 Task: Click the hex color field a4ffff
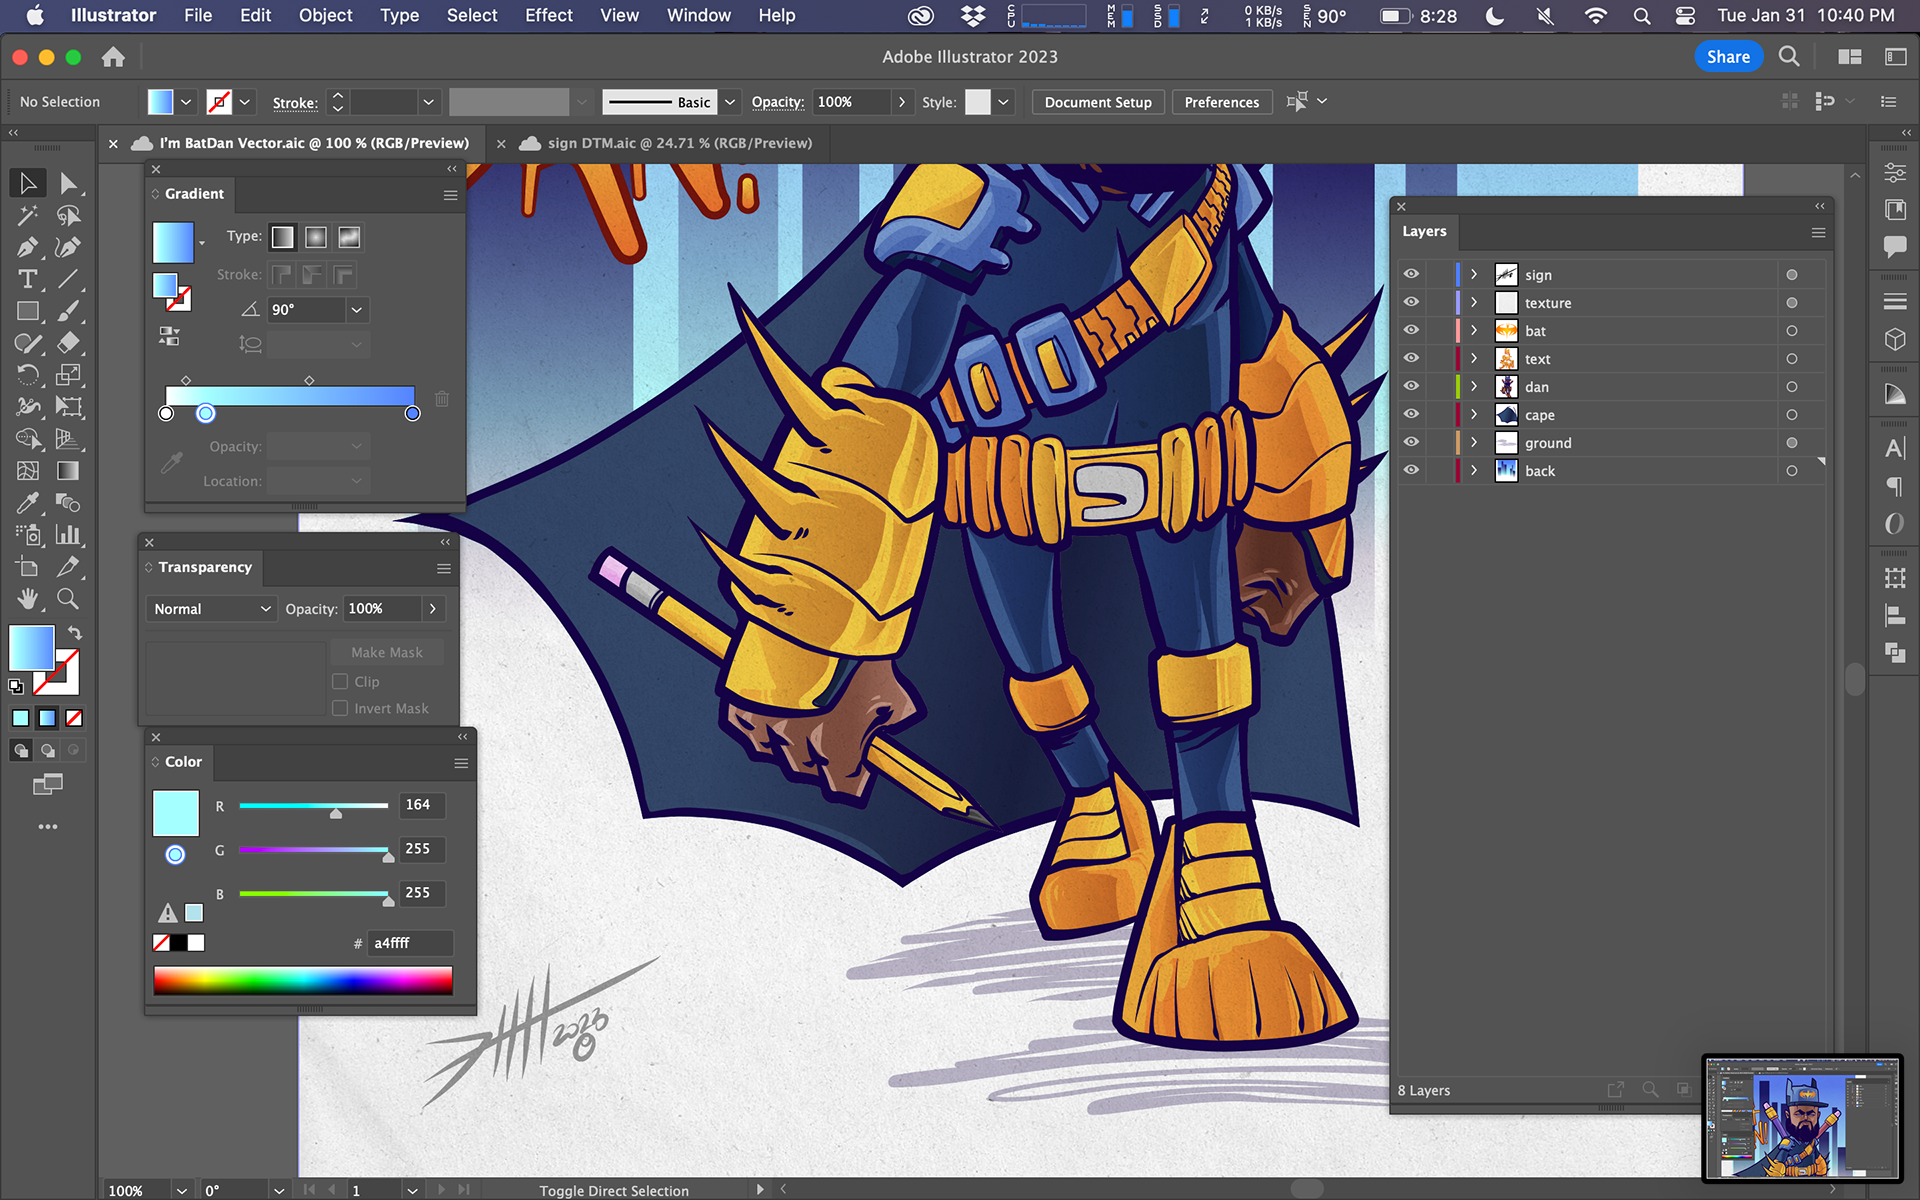click(x=411, y=943)
